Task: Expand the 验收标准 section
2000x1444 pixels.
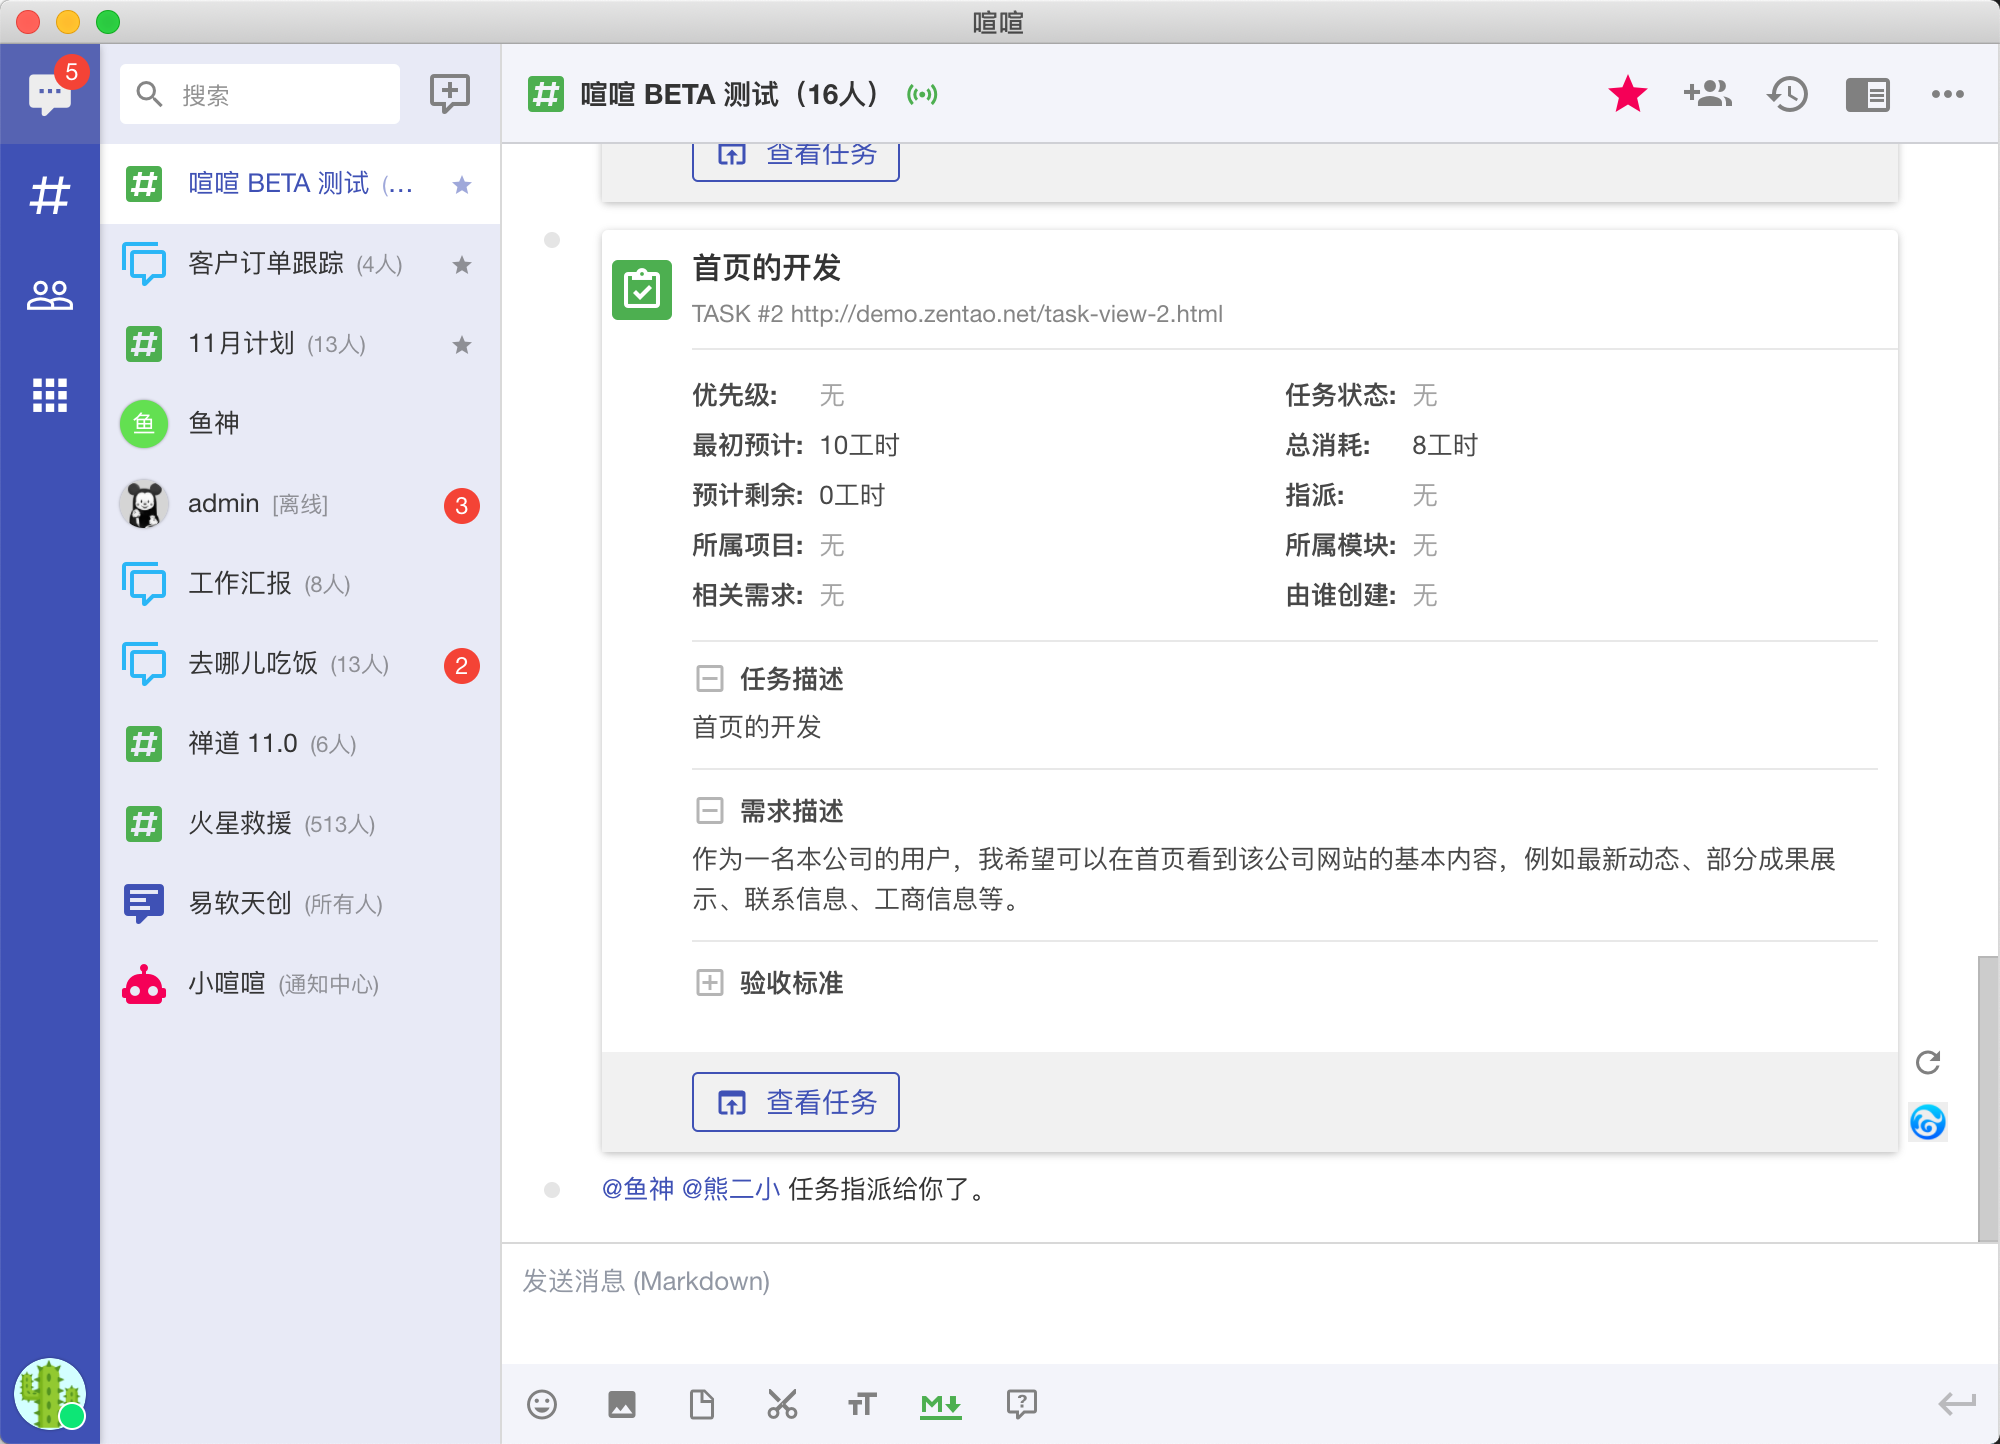Action: click(709, 982)
